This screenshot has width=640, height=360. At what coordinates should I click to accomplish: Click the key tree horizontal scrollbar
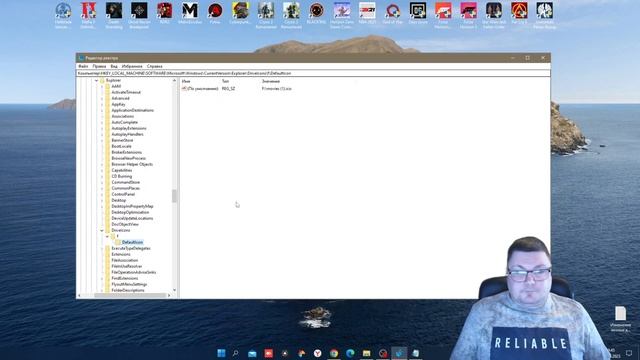[x=129, y=295]
